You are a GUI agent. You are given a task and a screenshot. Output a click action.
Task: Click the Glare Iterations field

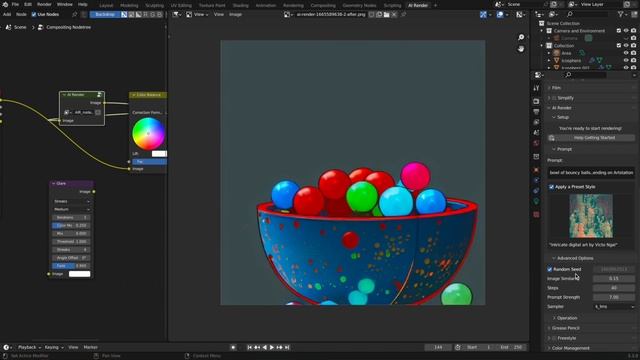pyautogui.click(x=71, y=218)
